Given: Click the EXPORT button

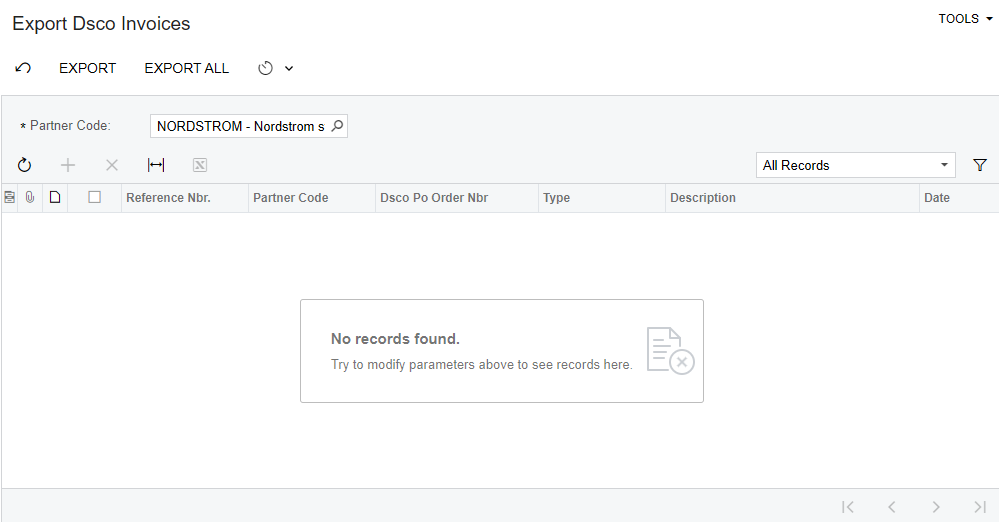Looking at the screenshot, I should pos(87,68).
